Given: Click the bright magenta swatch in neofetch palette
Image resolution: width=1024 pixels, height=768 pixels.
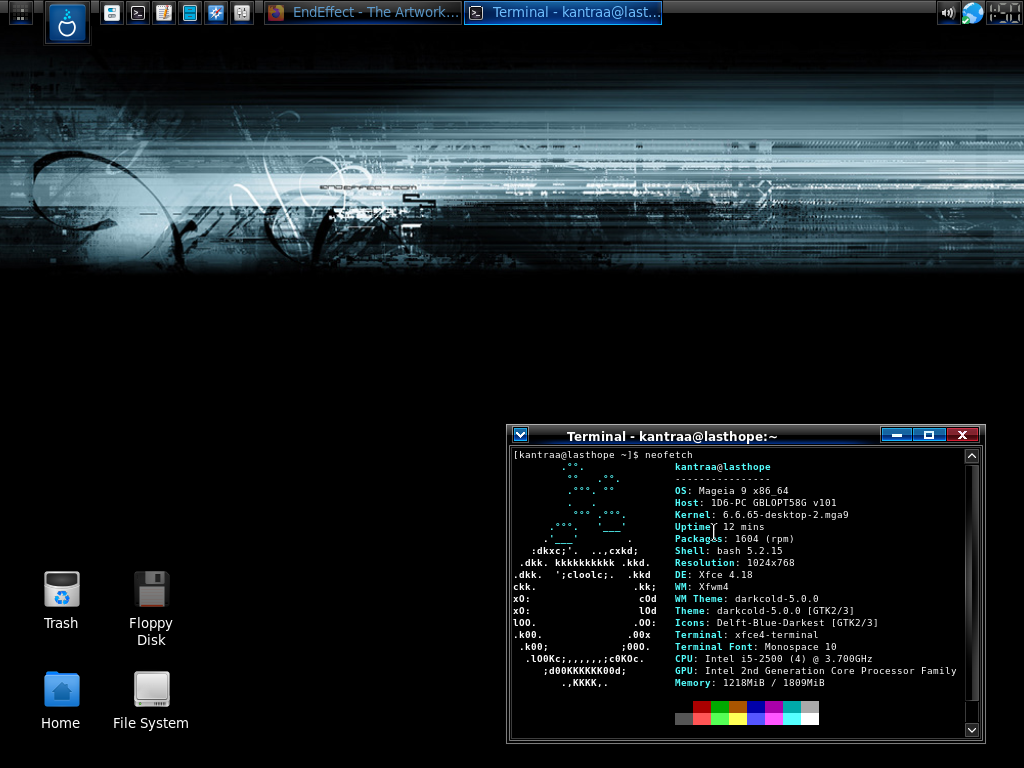Looking at the screenshot, I should [774, 718].
